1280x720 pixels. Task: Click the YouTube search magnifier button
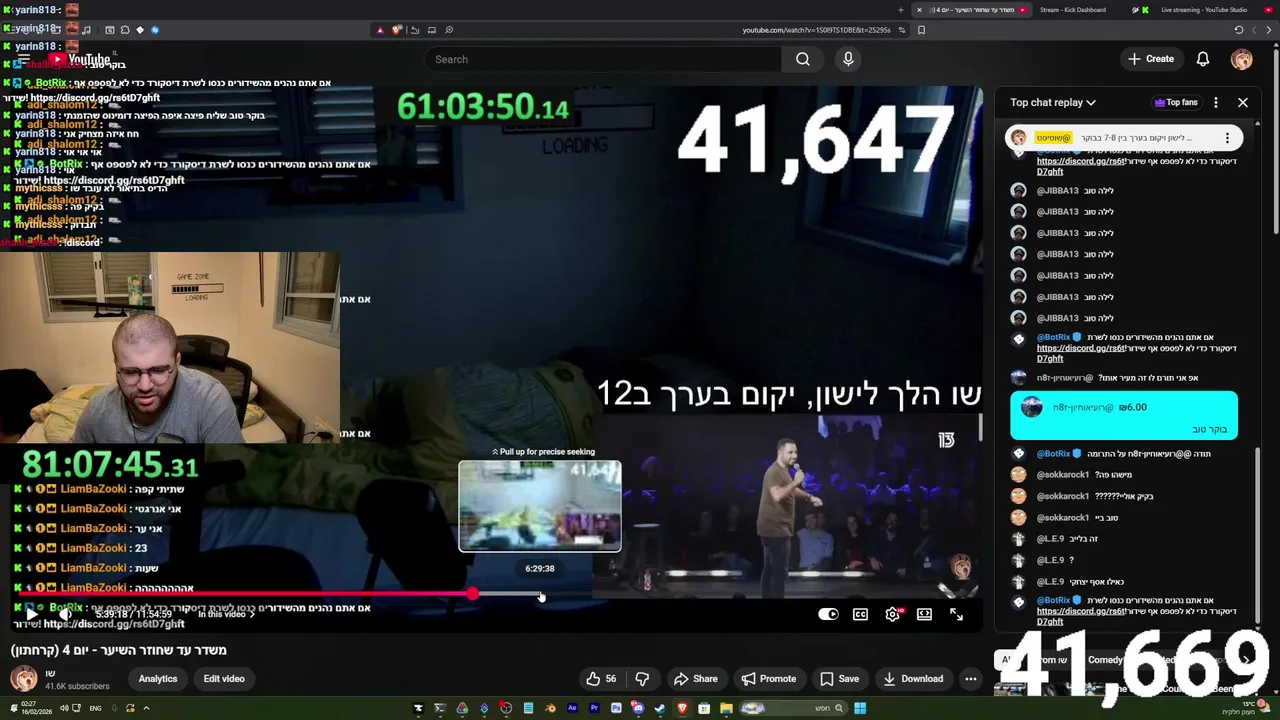803,59
